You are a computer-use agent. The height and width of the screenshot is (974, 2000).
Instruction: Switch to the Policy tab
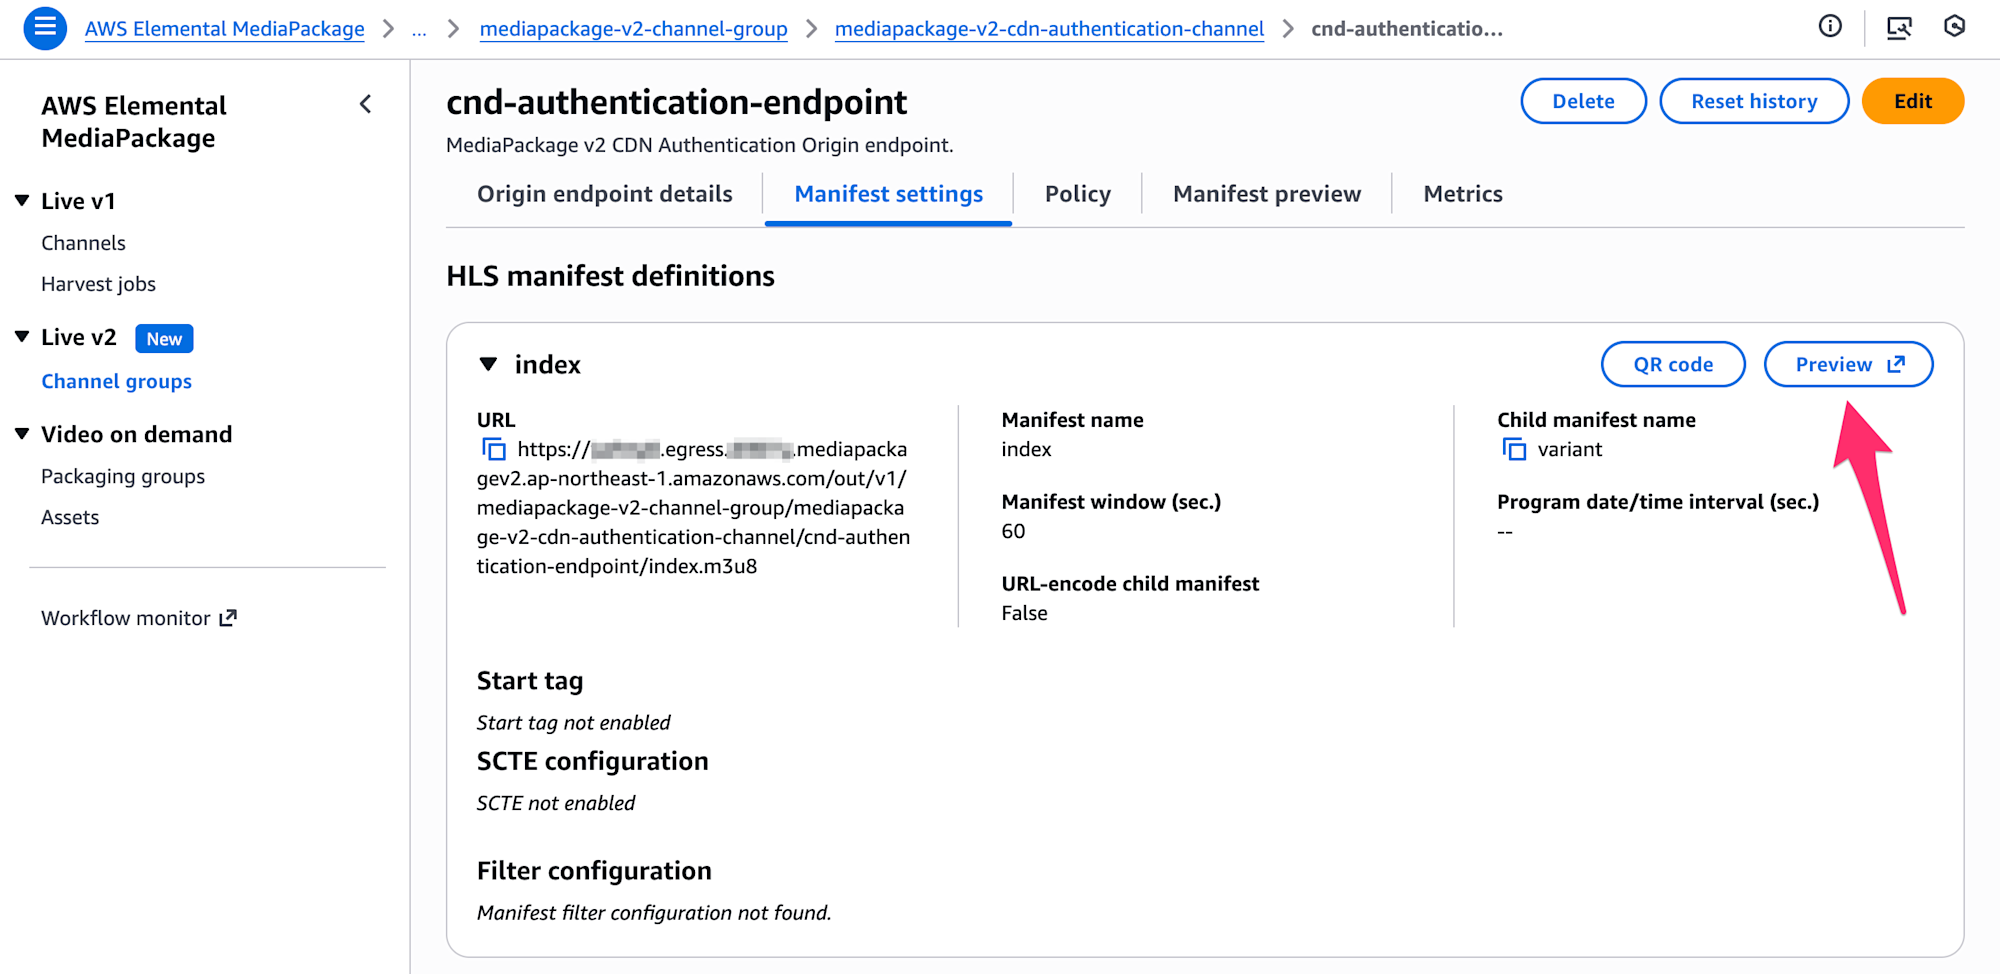coord(1077,194)
